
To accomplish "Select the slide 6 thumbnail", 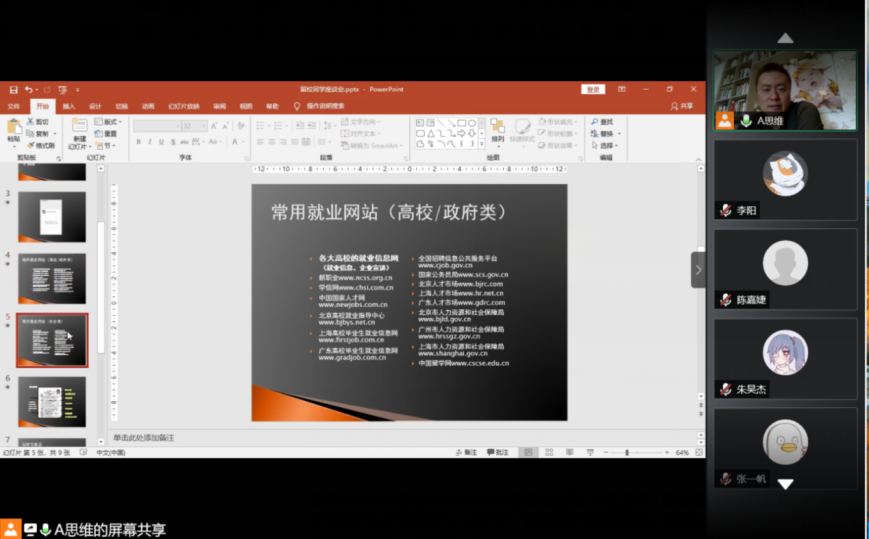I will [x=52, y=402].
